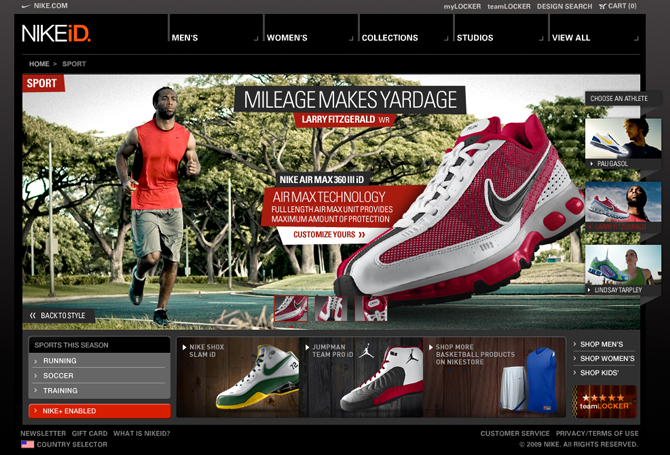Viewport: 670px width, 455px height.
Task: Open the teamLOCKER stars badge
Action: pos(604,402)
